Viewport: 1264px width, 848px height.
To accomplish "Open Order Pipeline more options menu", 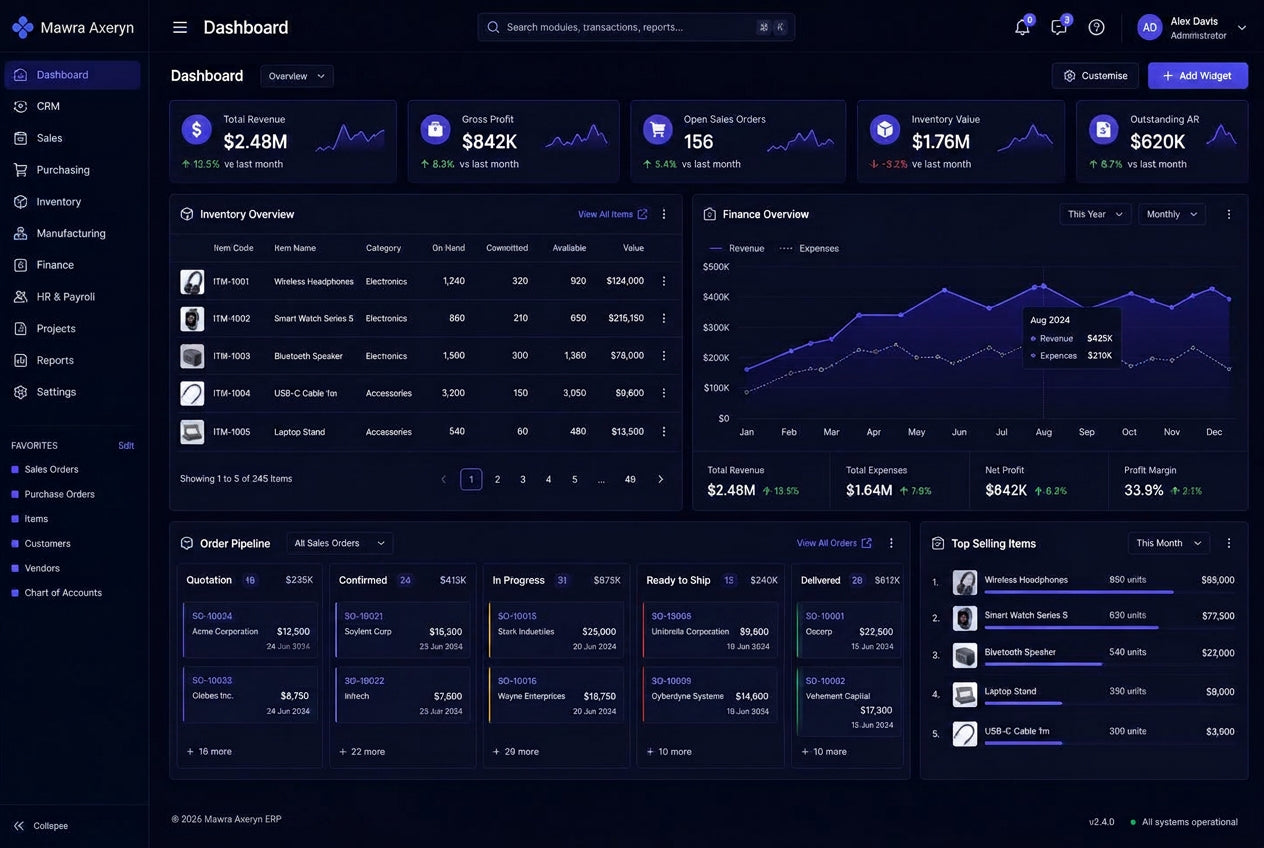I will pos(891,543).
